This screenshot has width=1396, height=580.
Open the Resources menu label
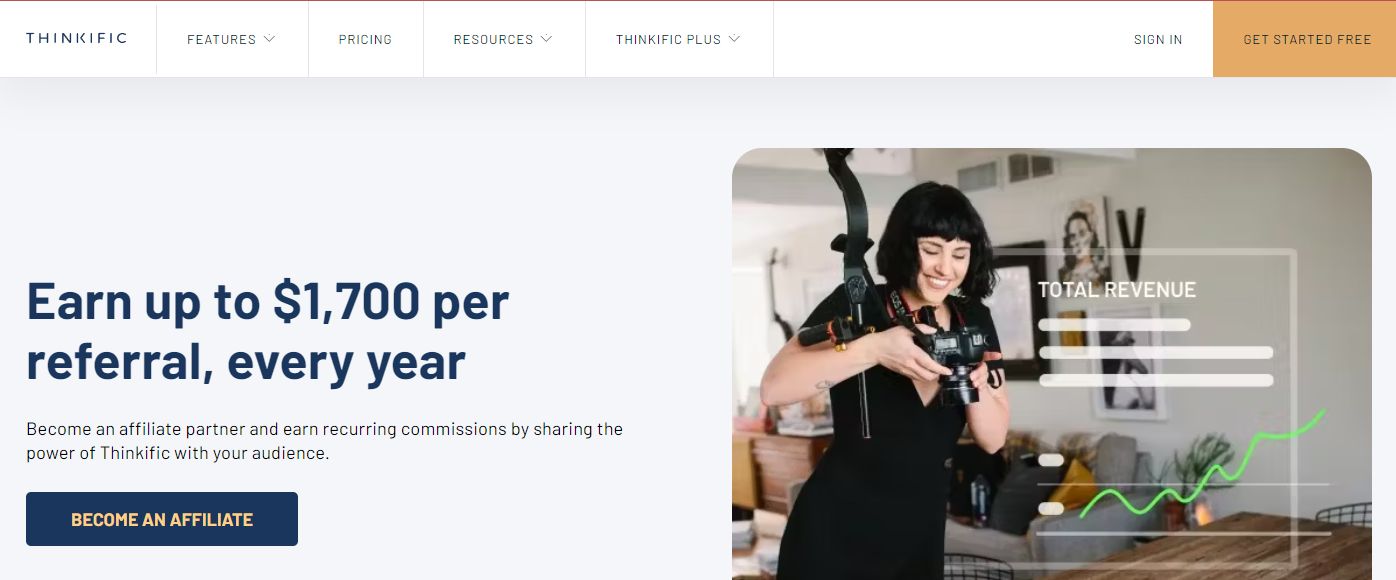[x=493, y=40]
